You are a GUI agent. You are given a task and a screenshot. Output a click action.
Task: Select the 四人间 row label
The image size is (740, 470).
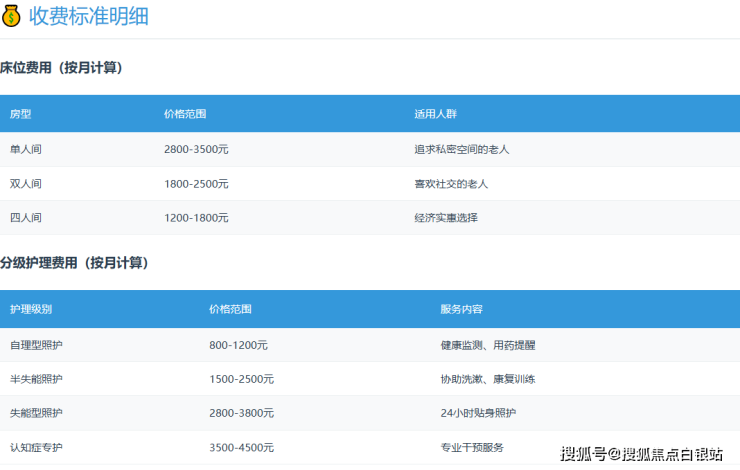coord(26,218)
